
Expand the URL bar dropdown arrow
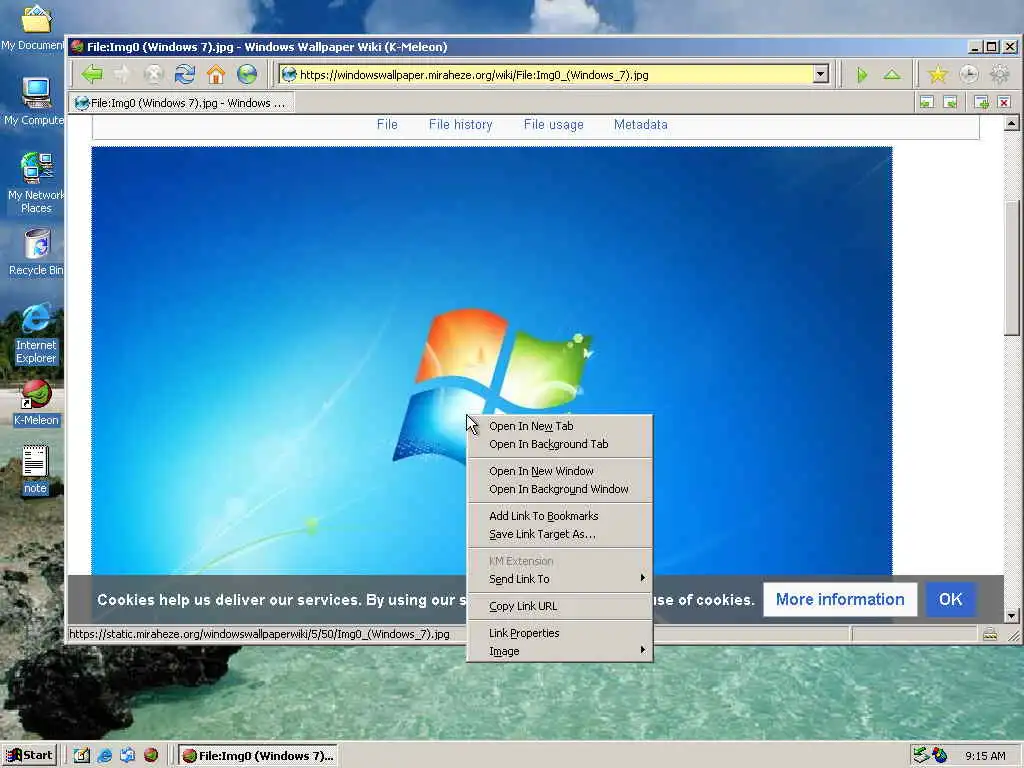821,74
